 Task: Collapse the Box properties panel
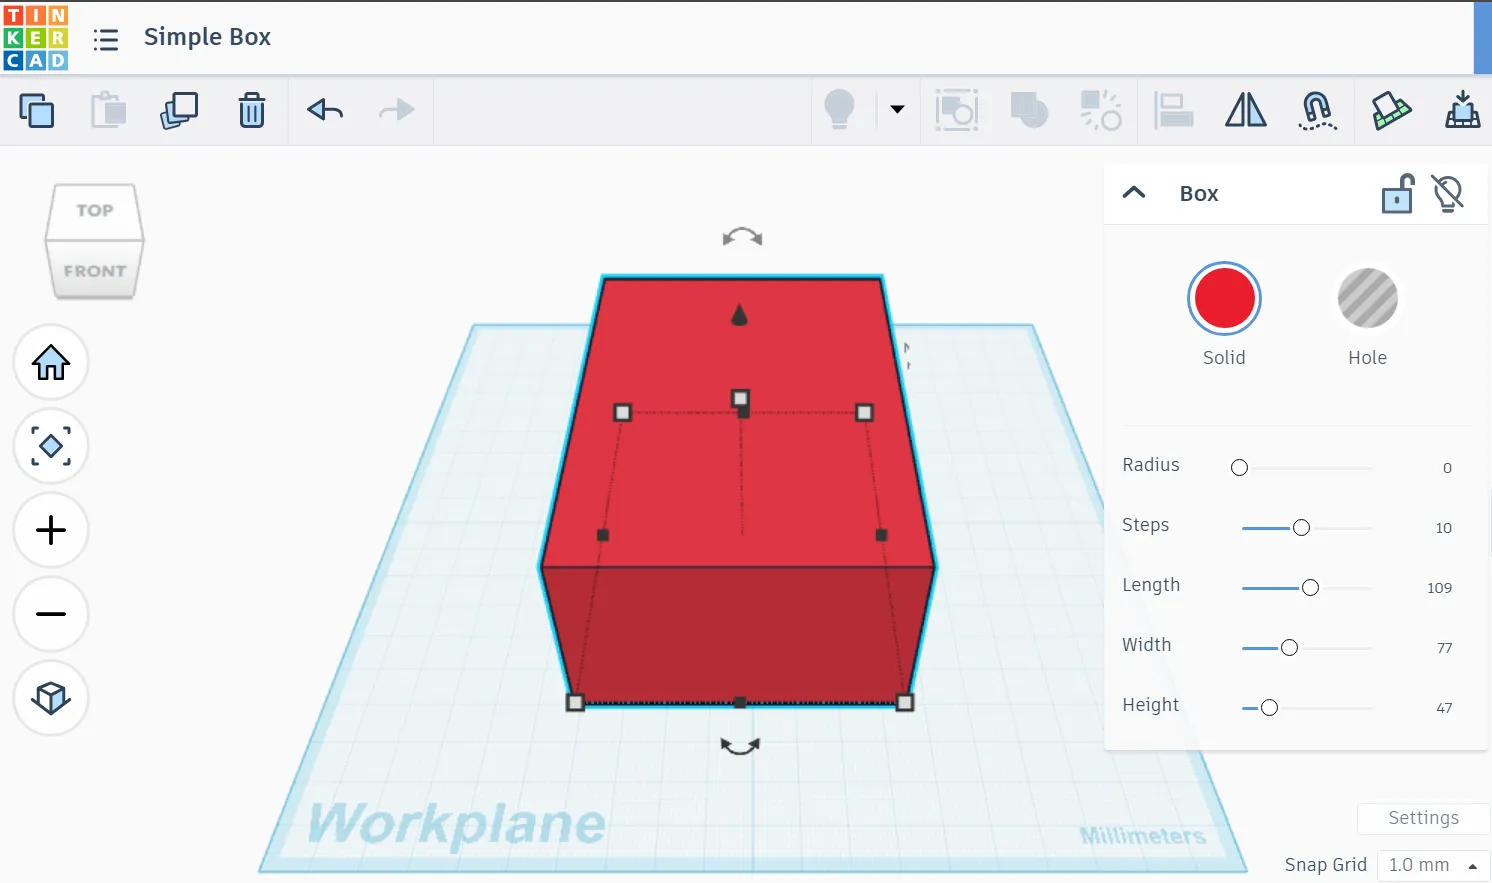pyautogui.click(x=1134, y=193)
